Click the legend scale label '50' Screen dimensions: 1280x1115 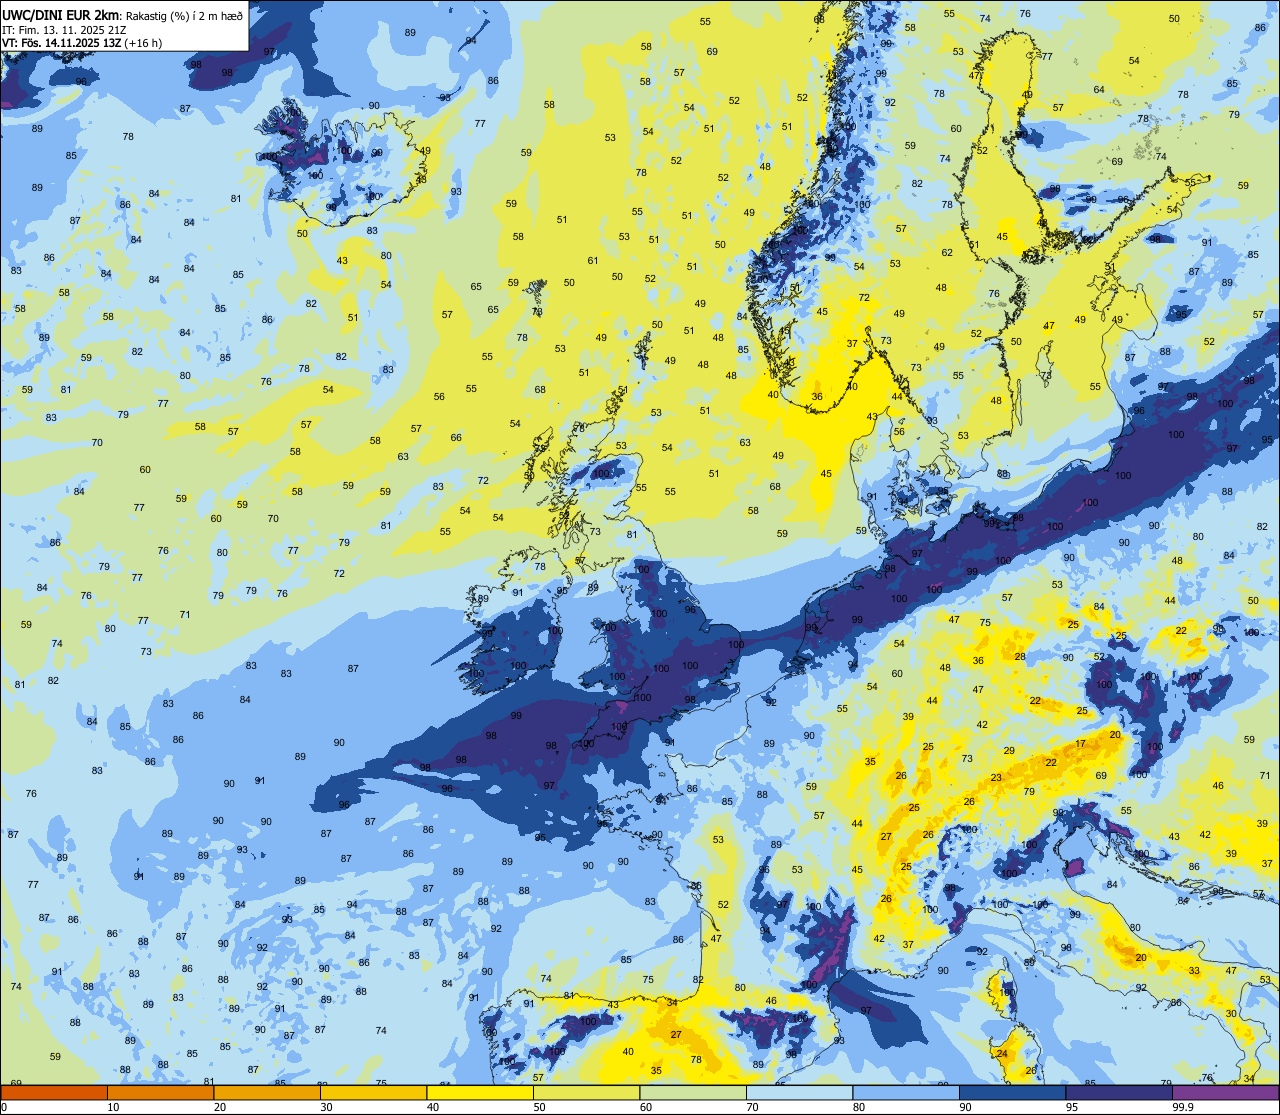(x=540, y=1107)
